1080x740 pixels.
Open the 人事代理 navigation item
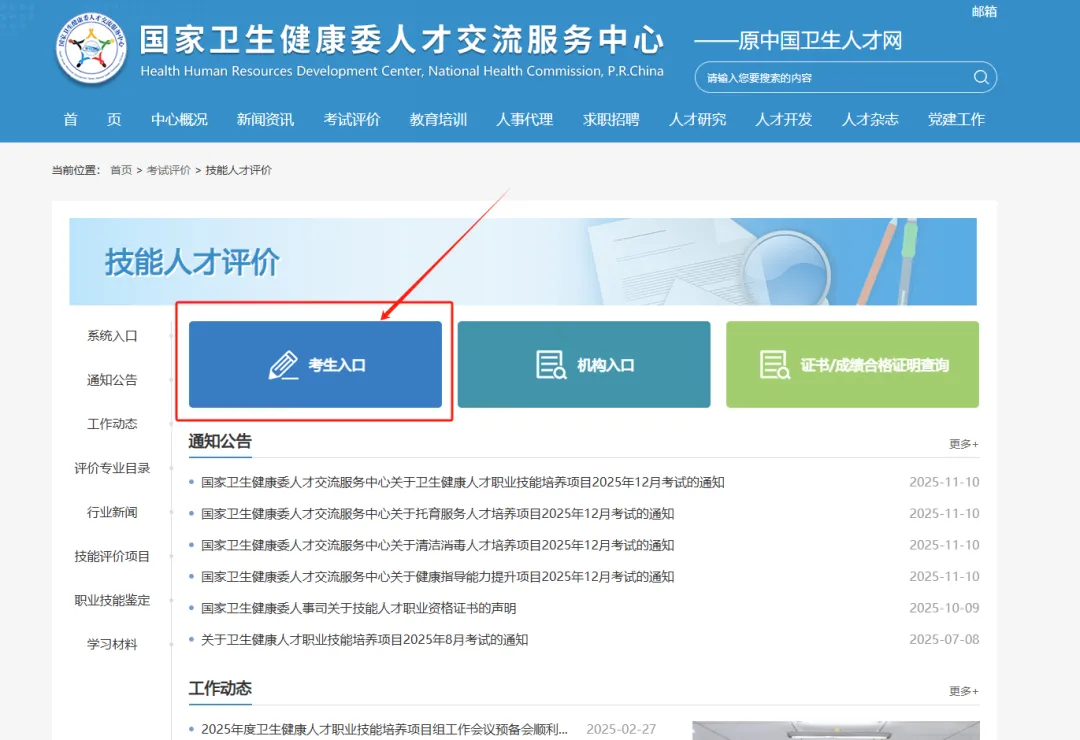click(525, 119)
